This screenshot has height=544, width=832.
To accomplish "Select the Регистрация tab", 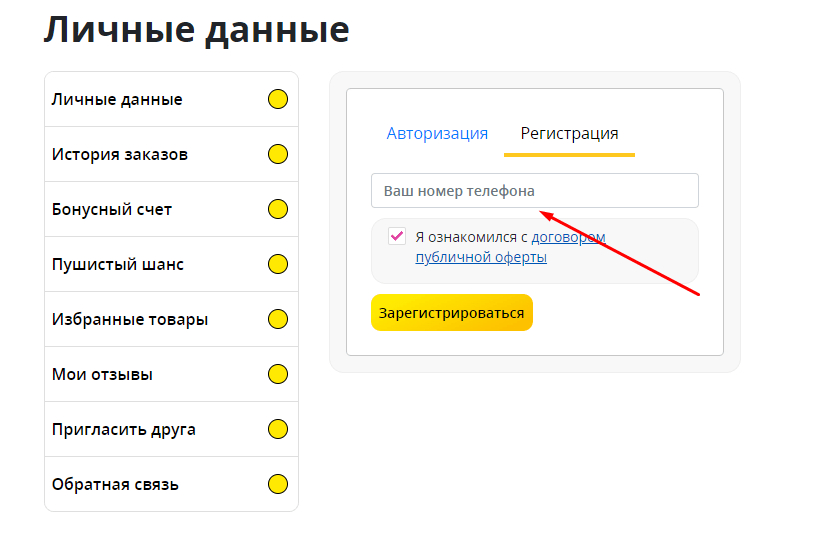I will click(569, 134).
